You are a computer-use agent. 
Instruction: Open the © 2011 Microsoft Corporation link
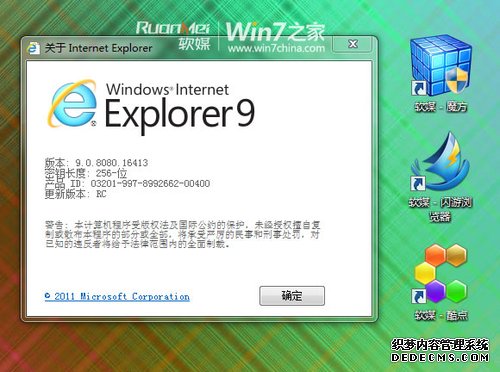click(x=117, y=296)
